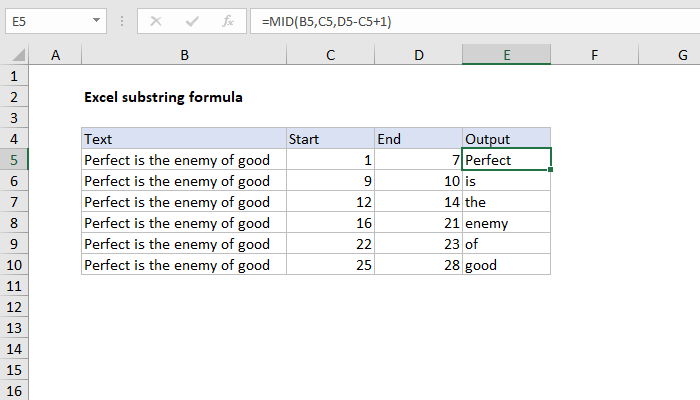The image size is (700, 400).
Task: Click the formula bar containing =MID formula
Action: (x=475, y=21)
